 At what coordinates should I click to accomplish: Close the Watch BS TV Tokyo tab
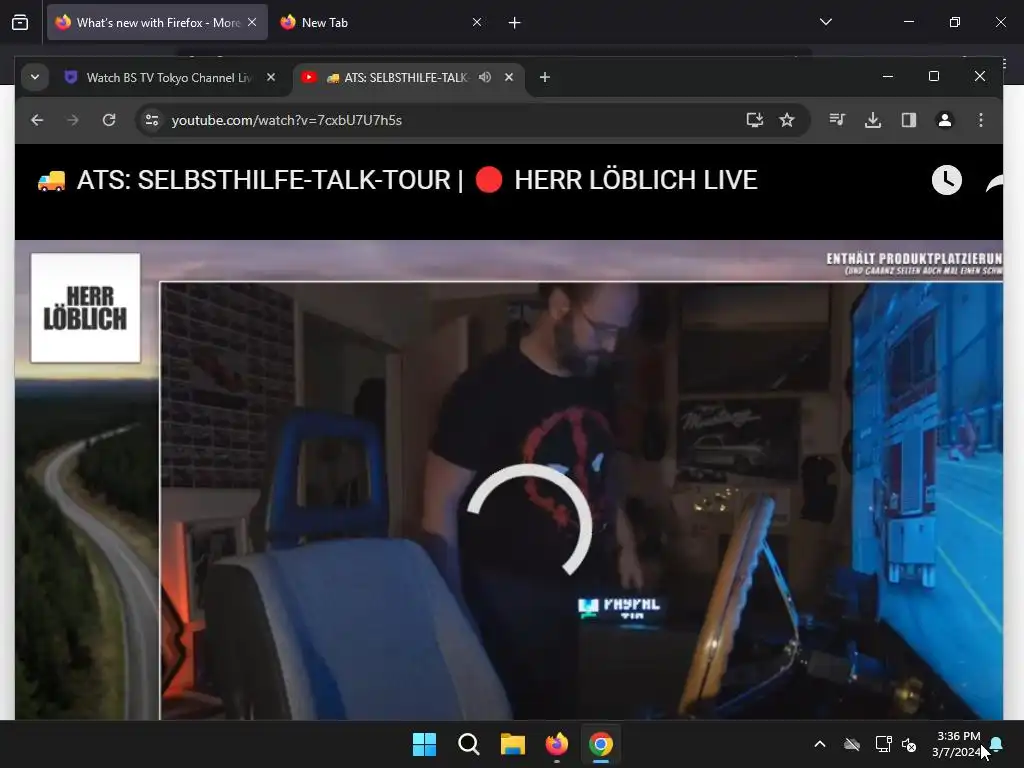271,77
